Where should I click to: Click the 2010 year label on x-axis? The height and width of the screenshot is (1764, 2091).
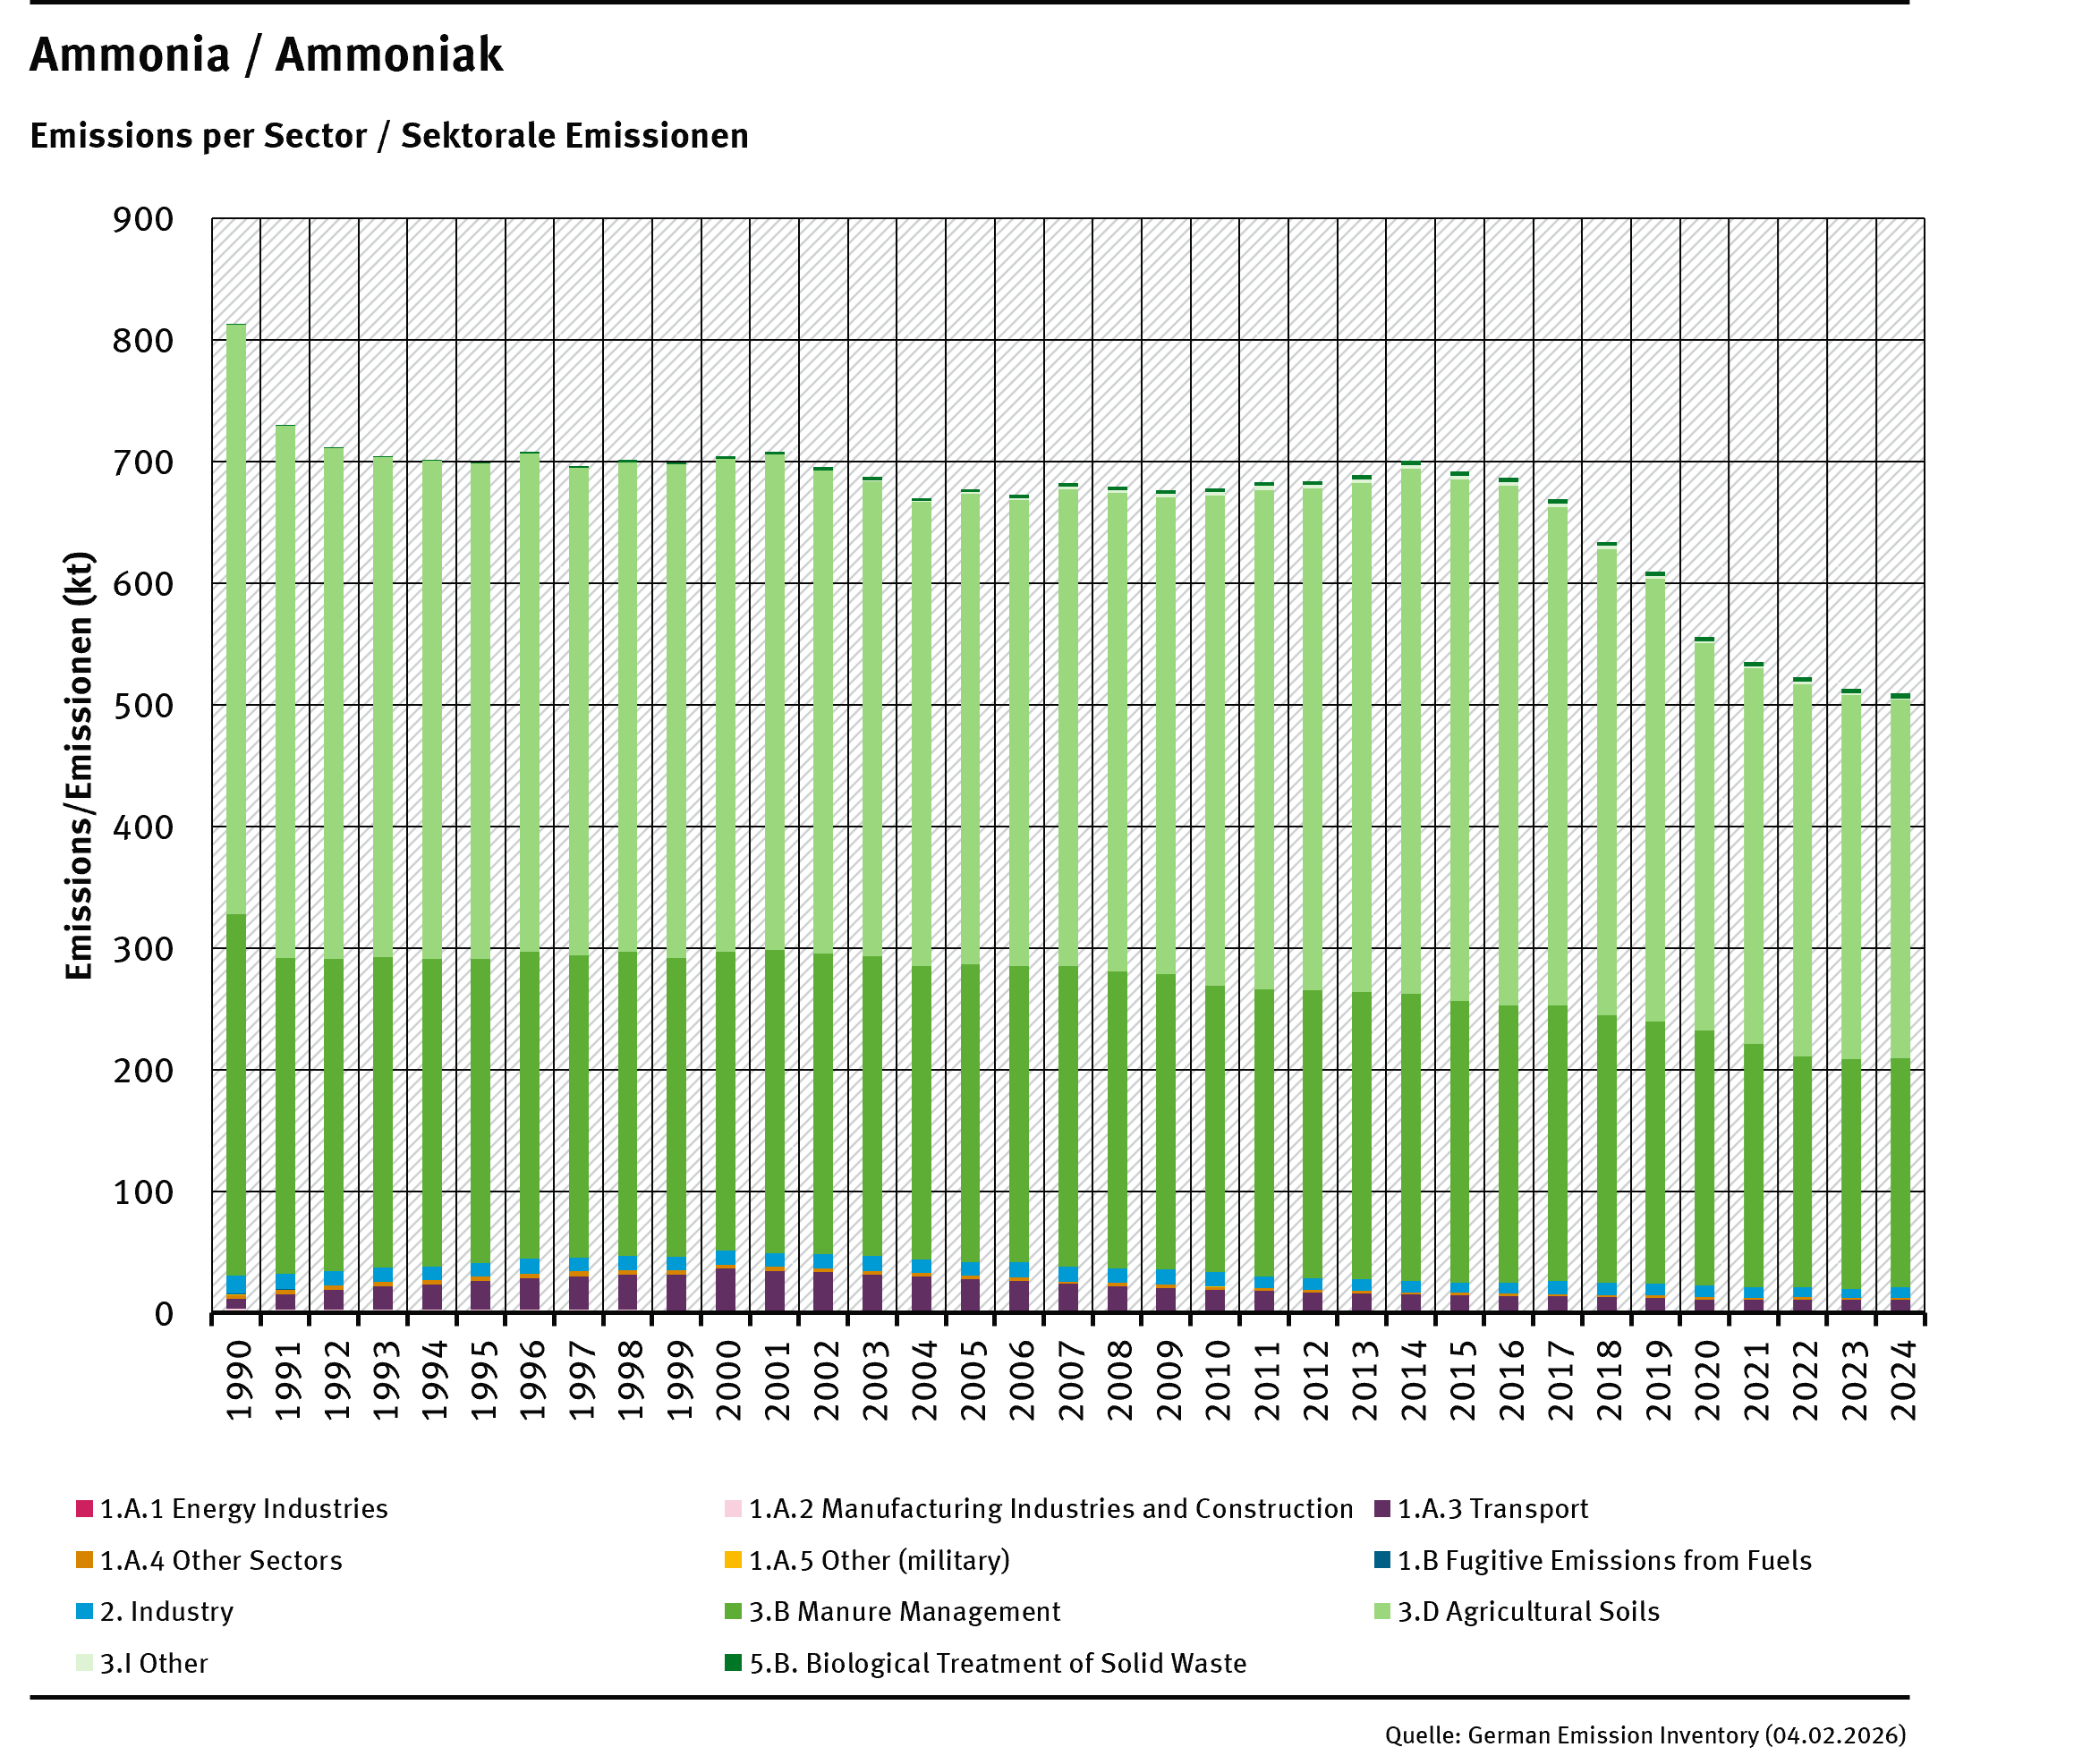pos(1216,1380)
